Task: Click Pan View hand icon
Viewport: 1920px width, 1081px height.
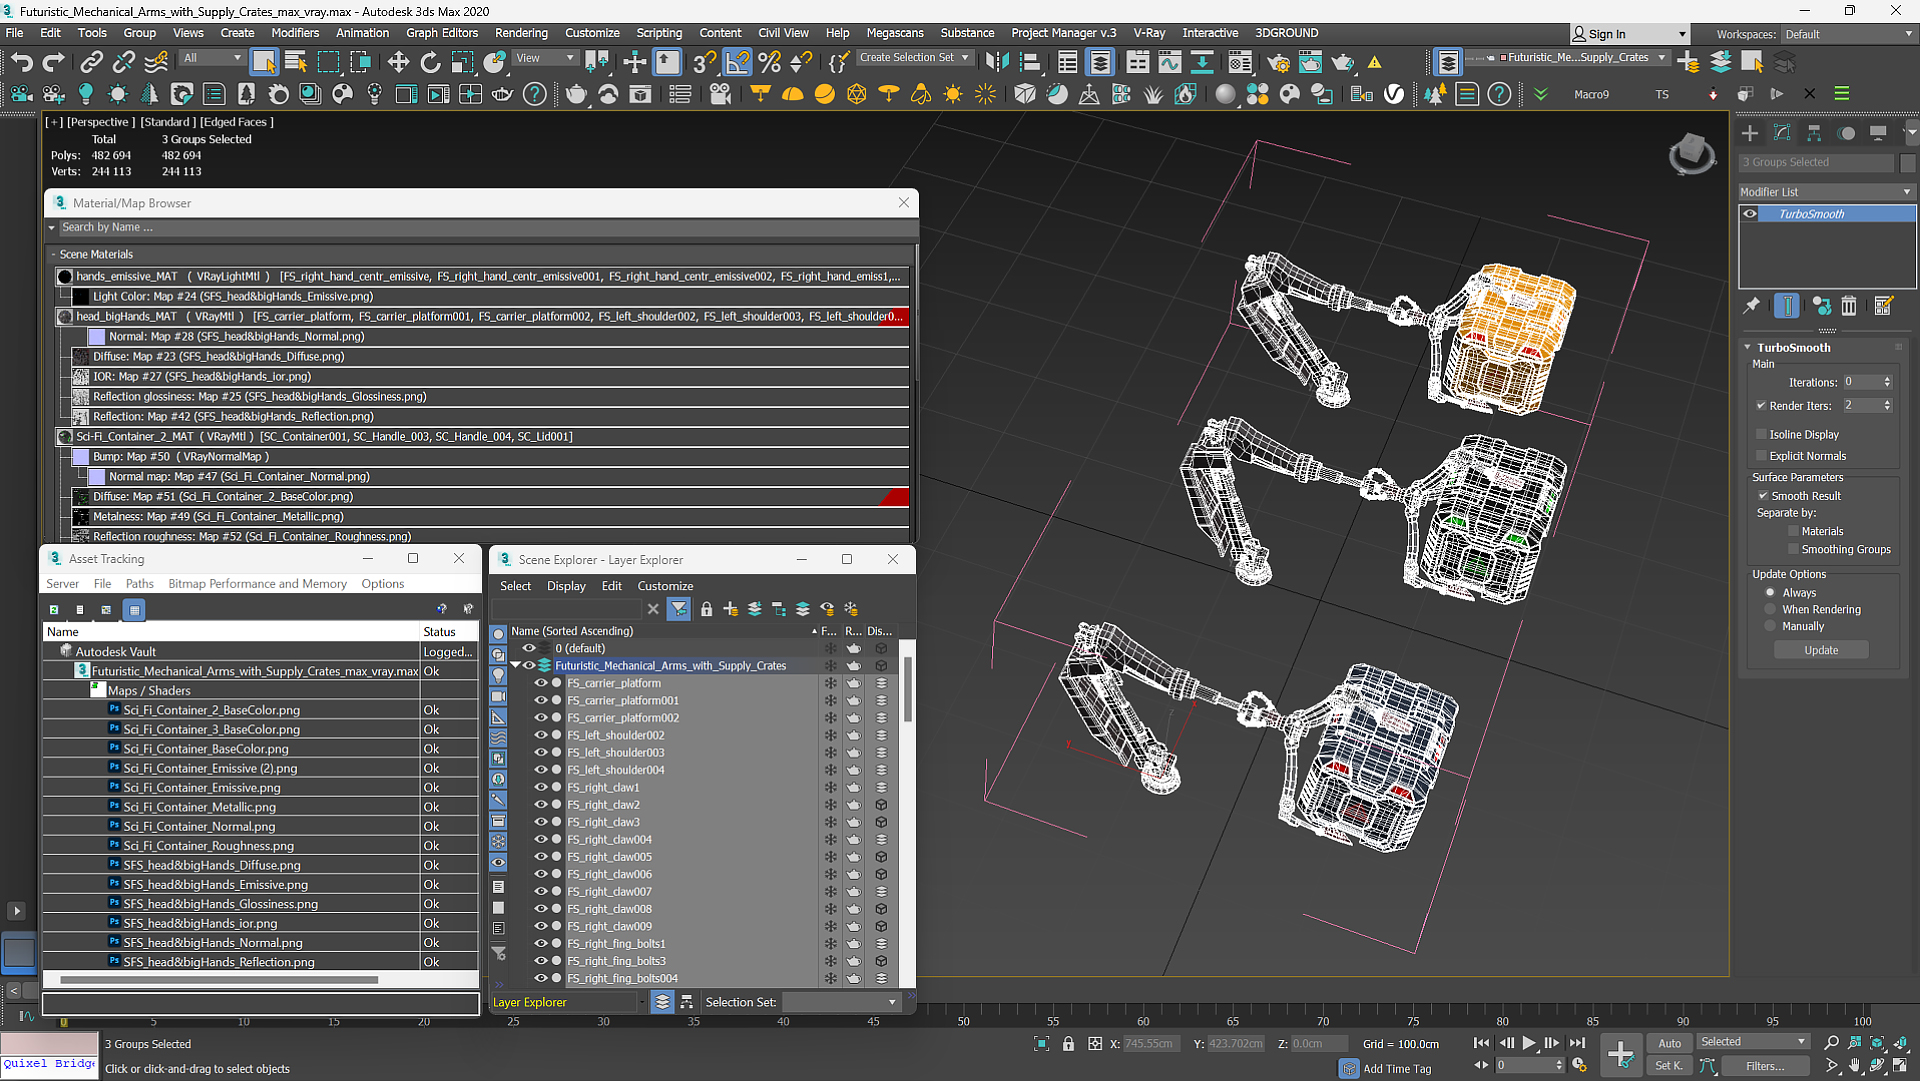Action: pos(1855,1066)
